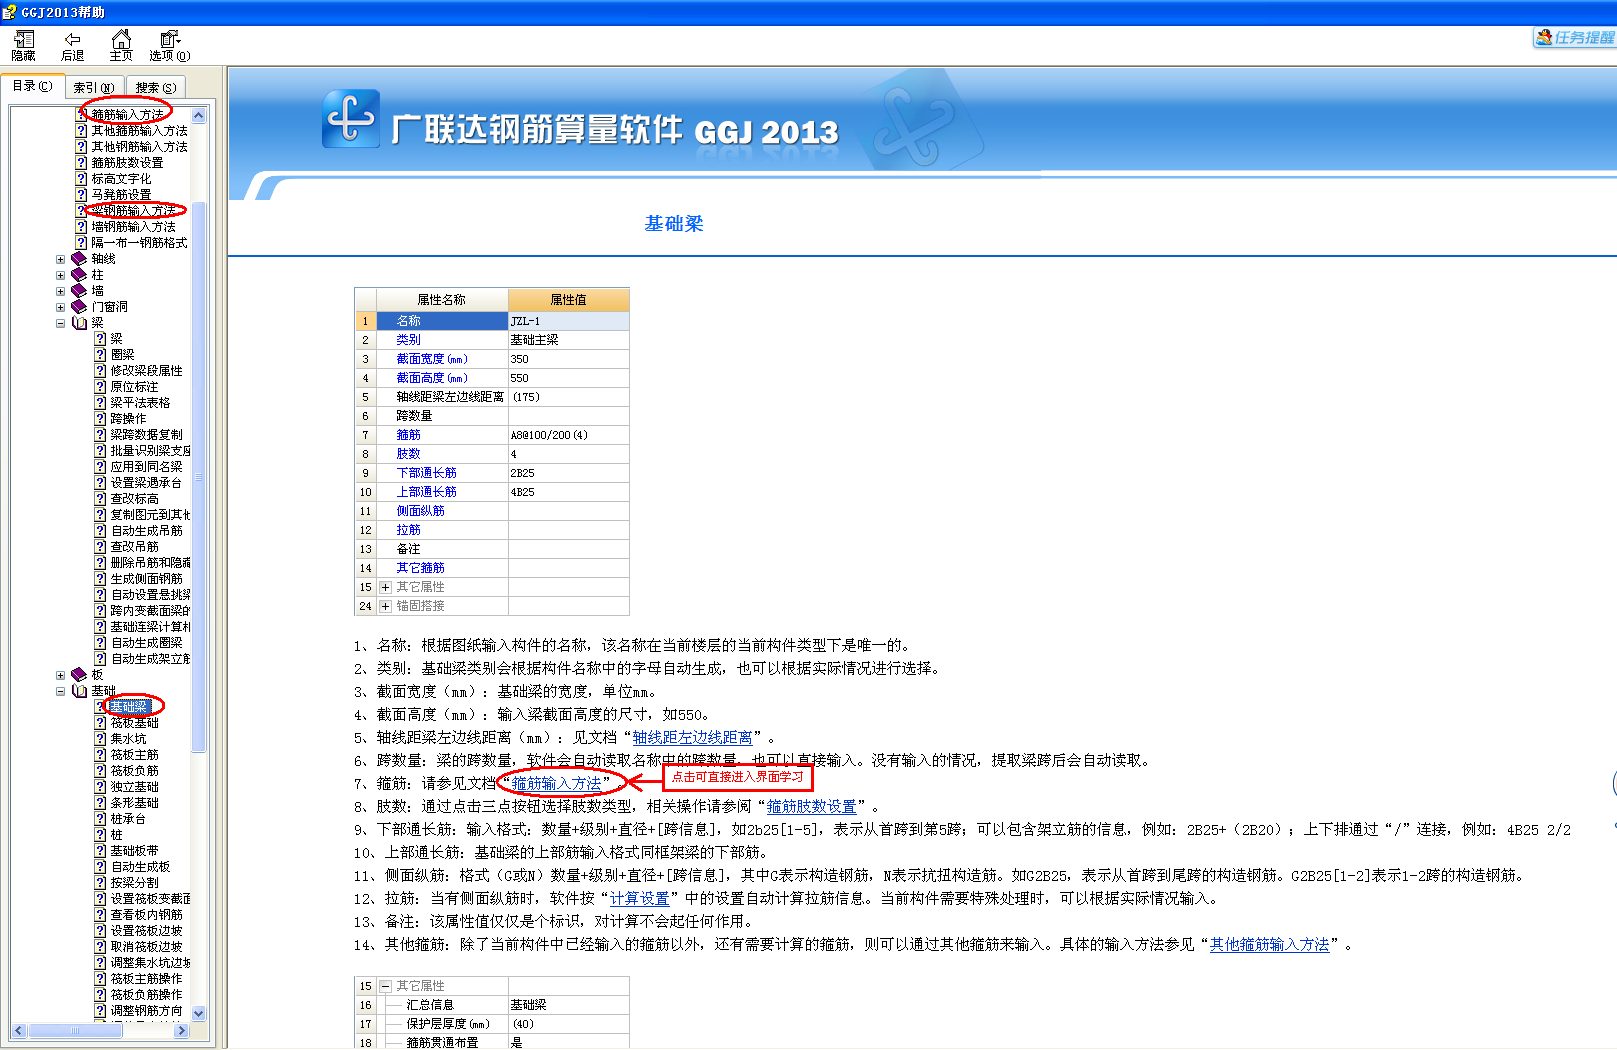This screenshot has width=1617, height=1050.
Task: Click the question-mark icon beside 集水坑
Action: [x=100, y=739]
